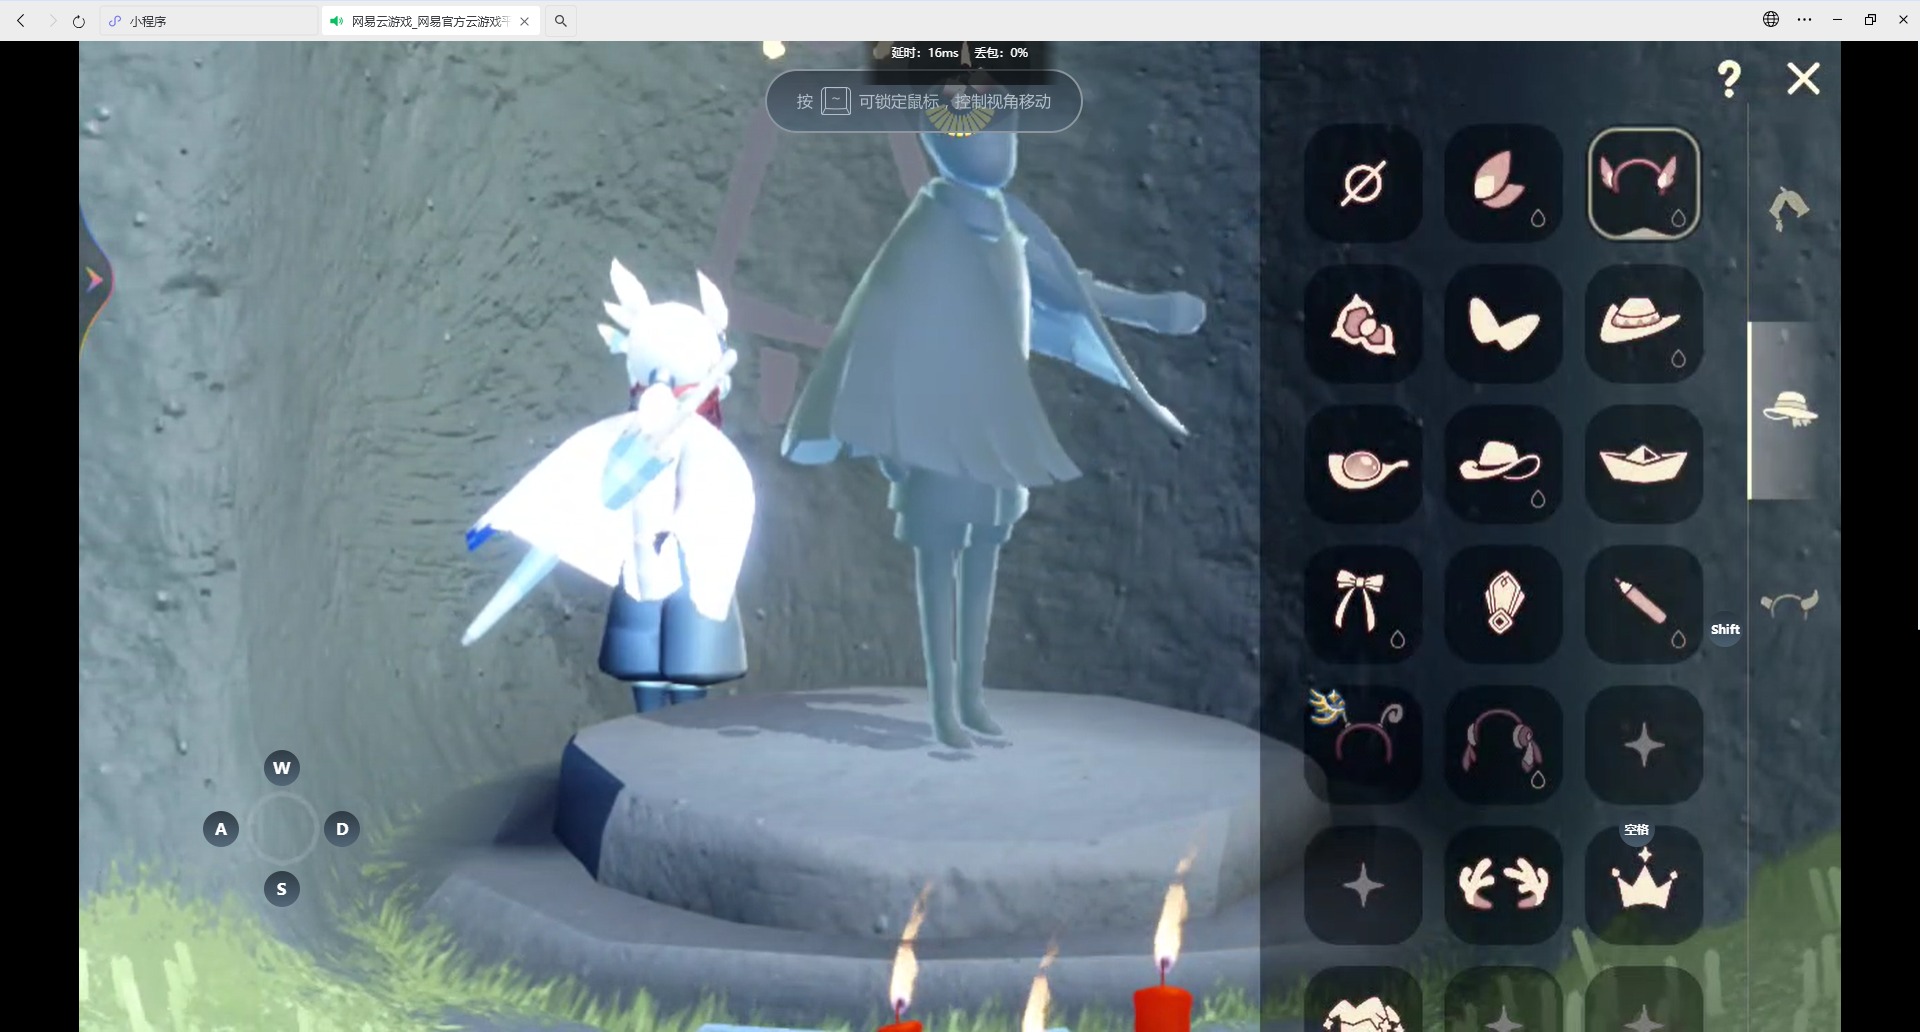Open the three-dots more menu
Screen dimensions: 1920x1032
(x=1804, y=19)
